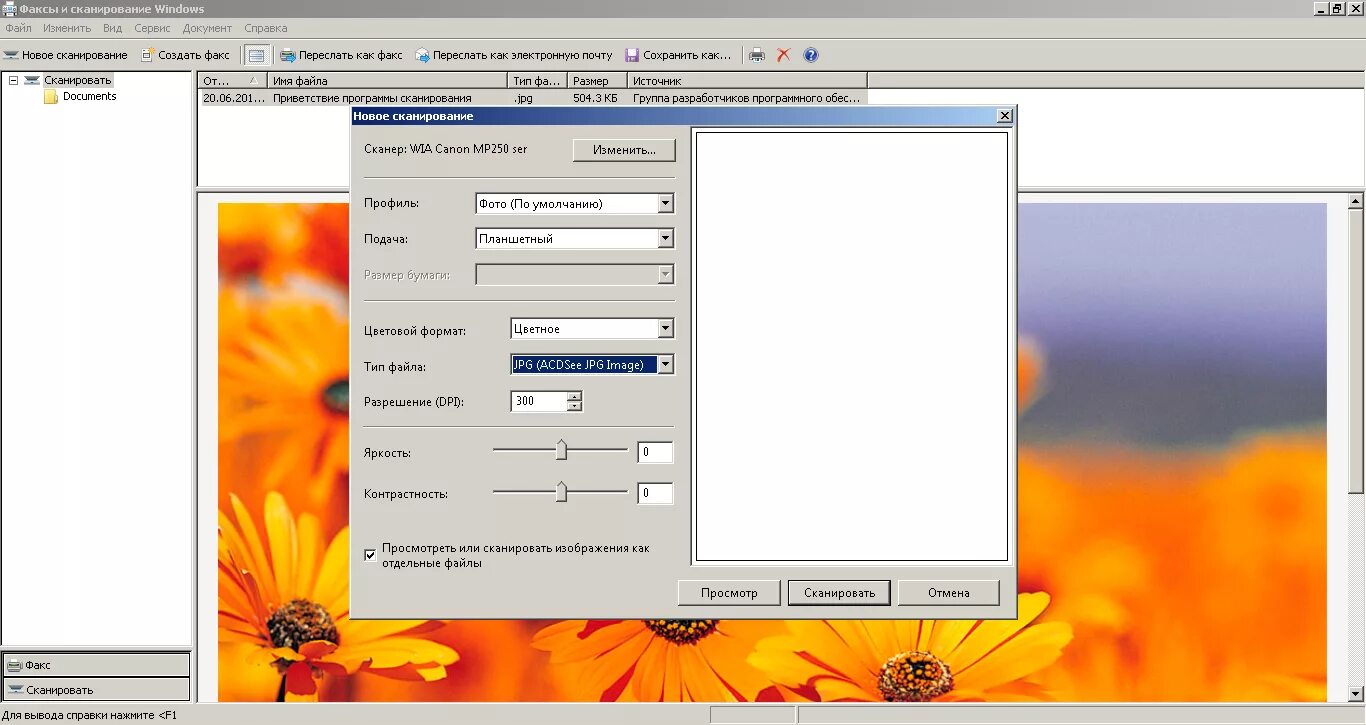This screenshot has width=1366, height=725.
Task: Toggle the separate-files scan checkbox
Action: pyautogui.click(x=371, y=555)
